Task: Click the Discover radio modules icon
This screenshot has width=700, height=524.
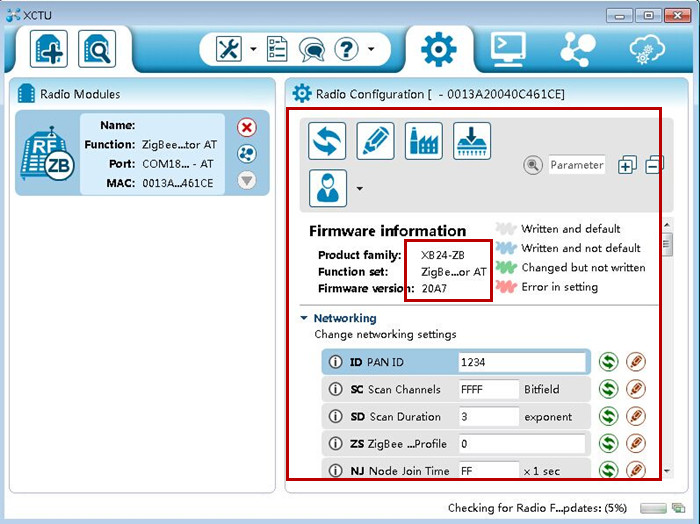Action: point(97,49)
